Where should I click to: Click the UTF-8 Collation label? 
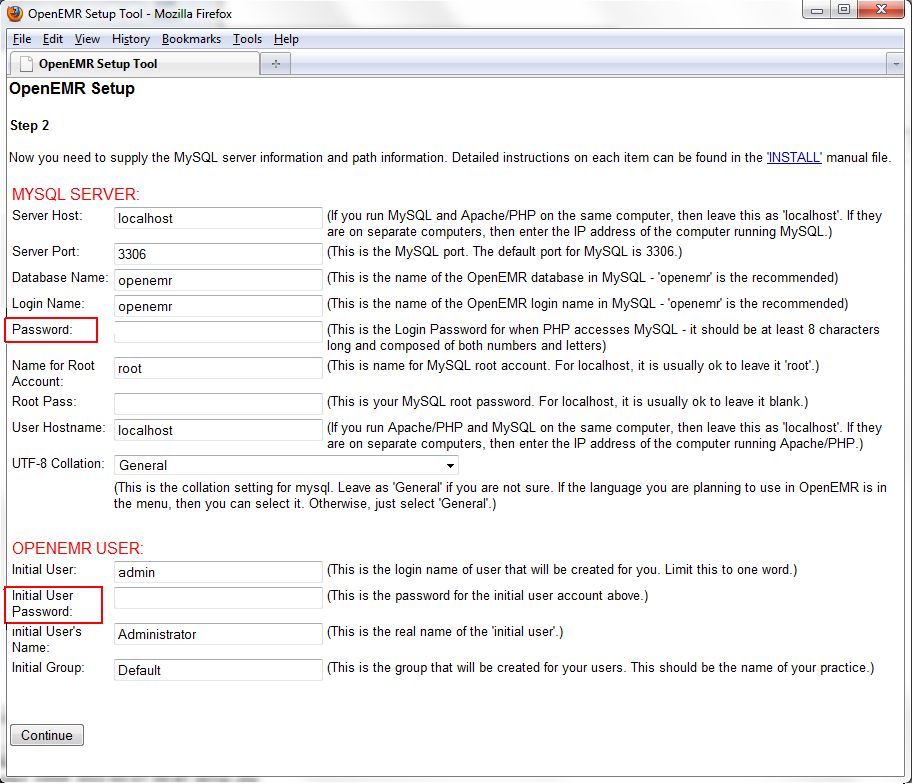[58, 464]
